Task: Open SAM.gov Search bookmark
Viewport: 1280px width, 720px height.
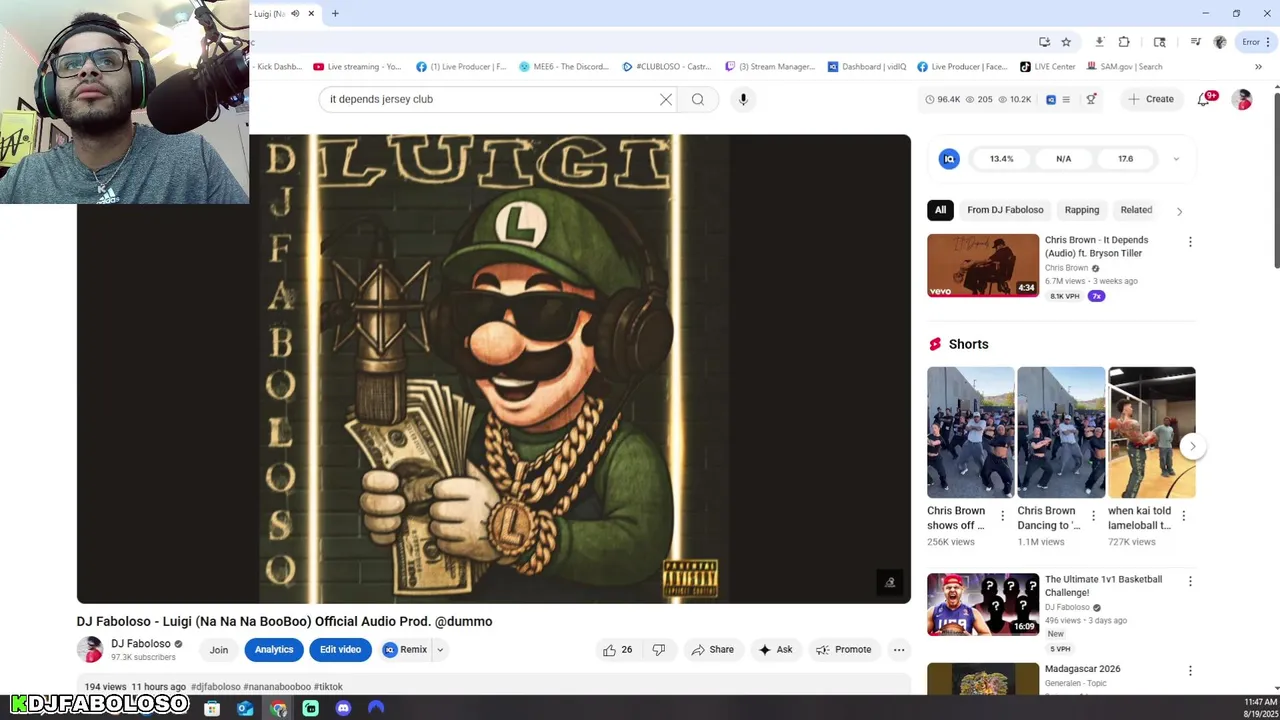Action: click(x=1124, y=67)
